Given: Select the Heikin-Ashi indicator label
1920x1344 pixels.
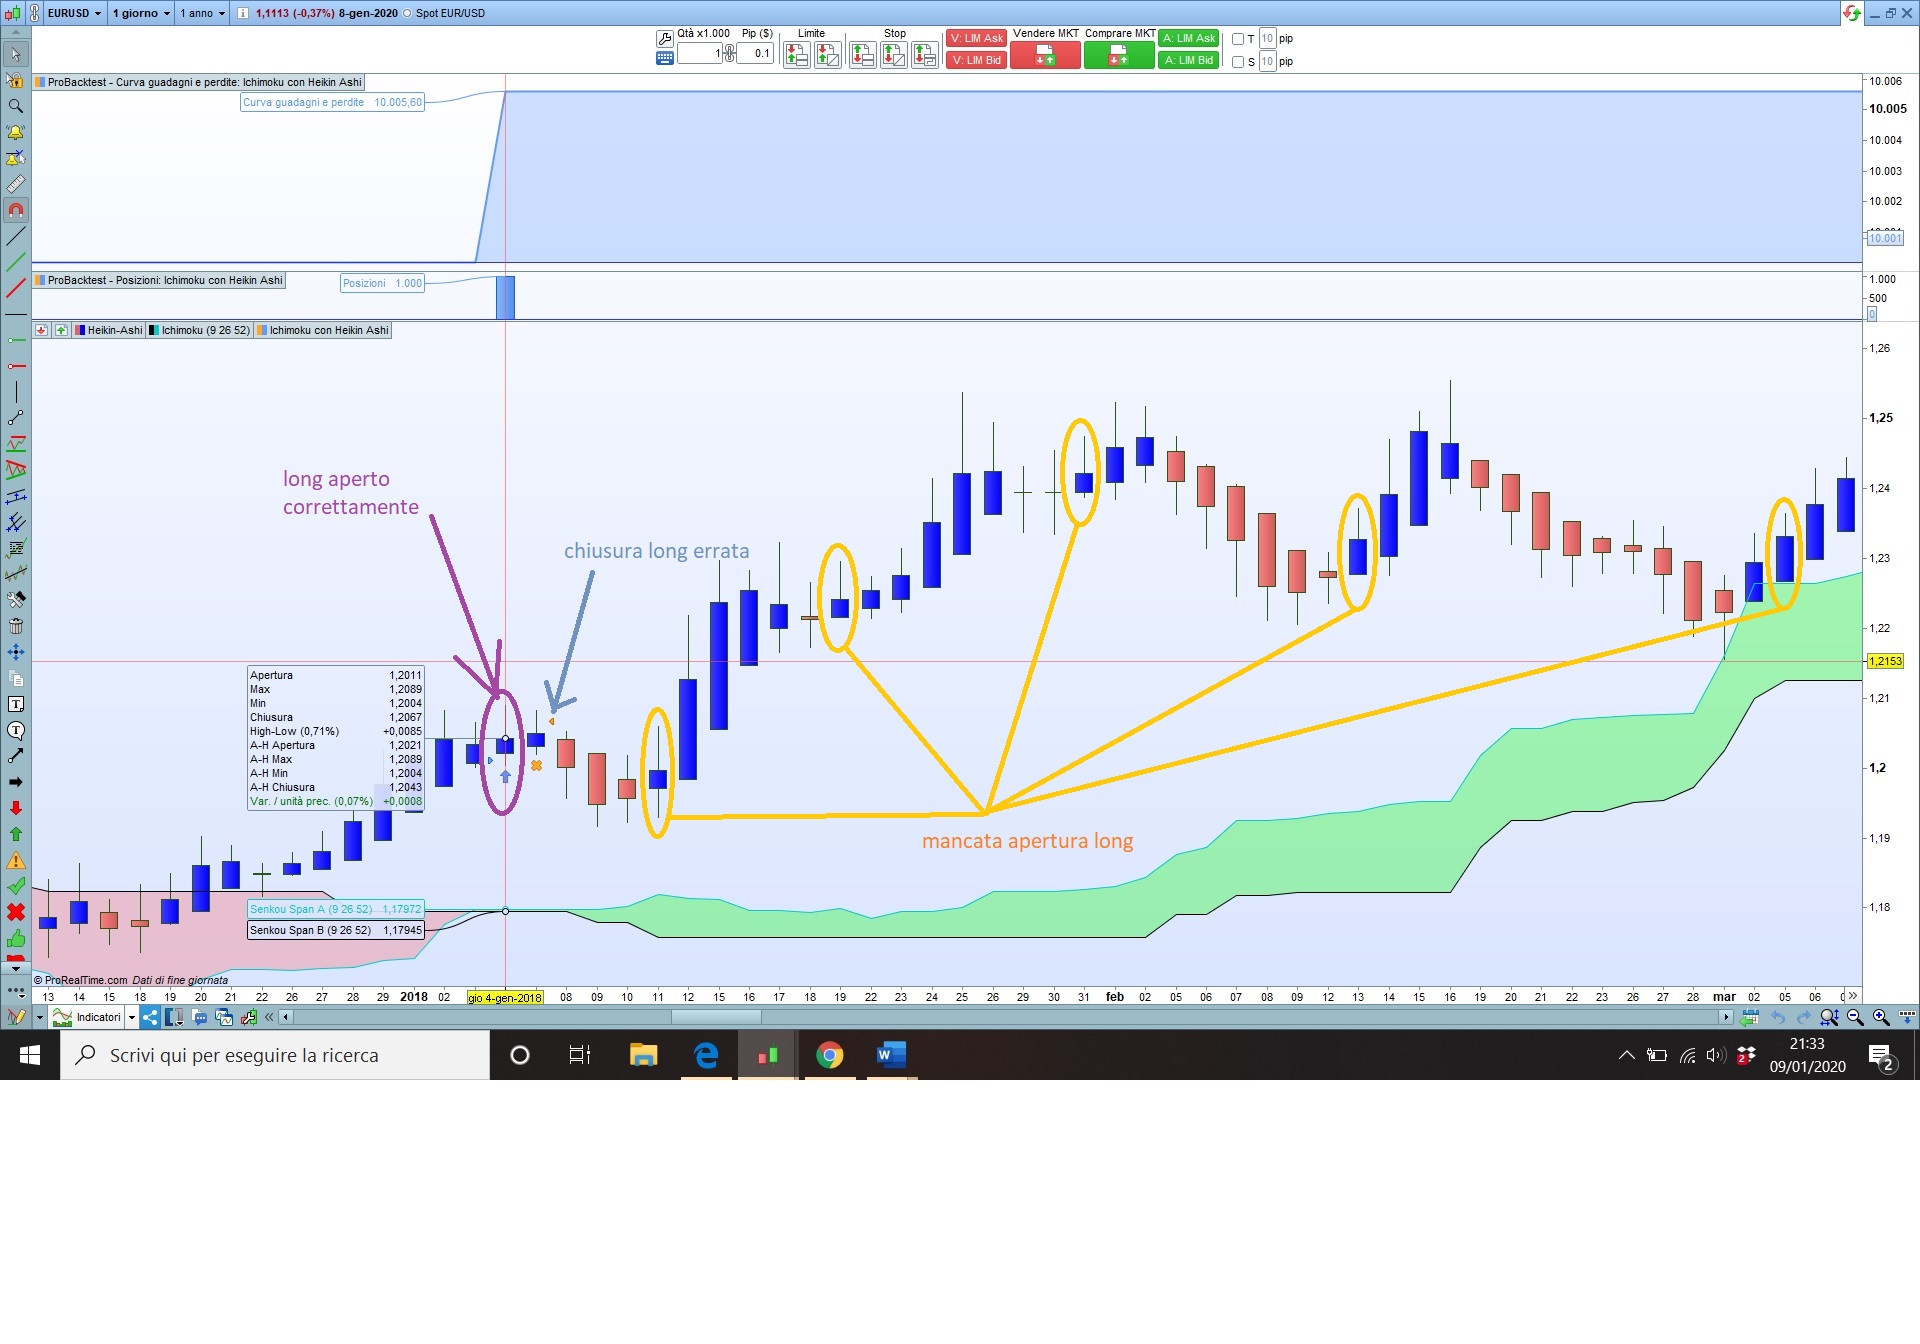Looking at the screenshot, I should click(114, 330).
